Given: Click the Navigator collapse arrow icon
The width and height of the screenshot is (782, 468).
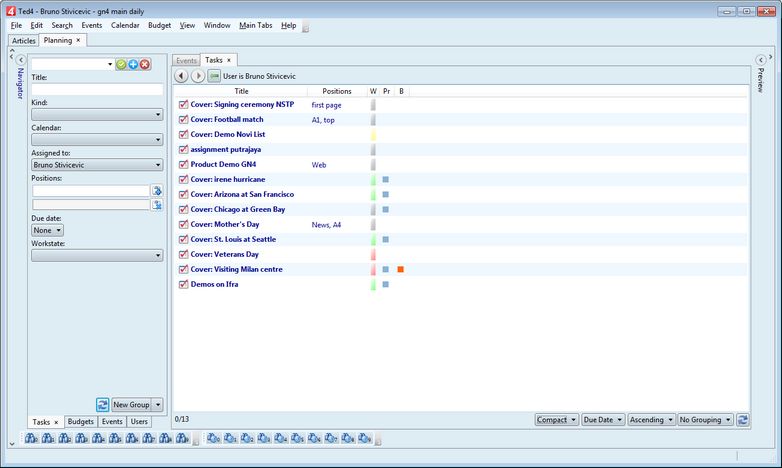Looking at the screenshot, I should [21, 60].
